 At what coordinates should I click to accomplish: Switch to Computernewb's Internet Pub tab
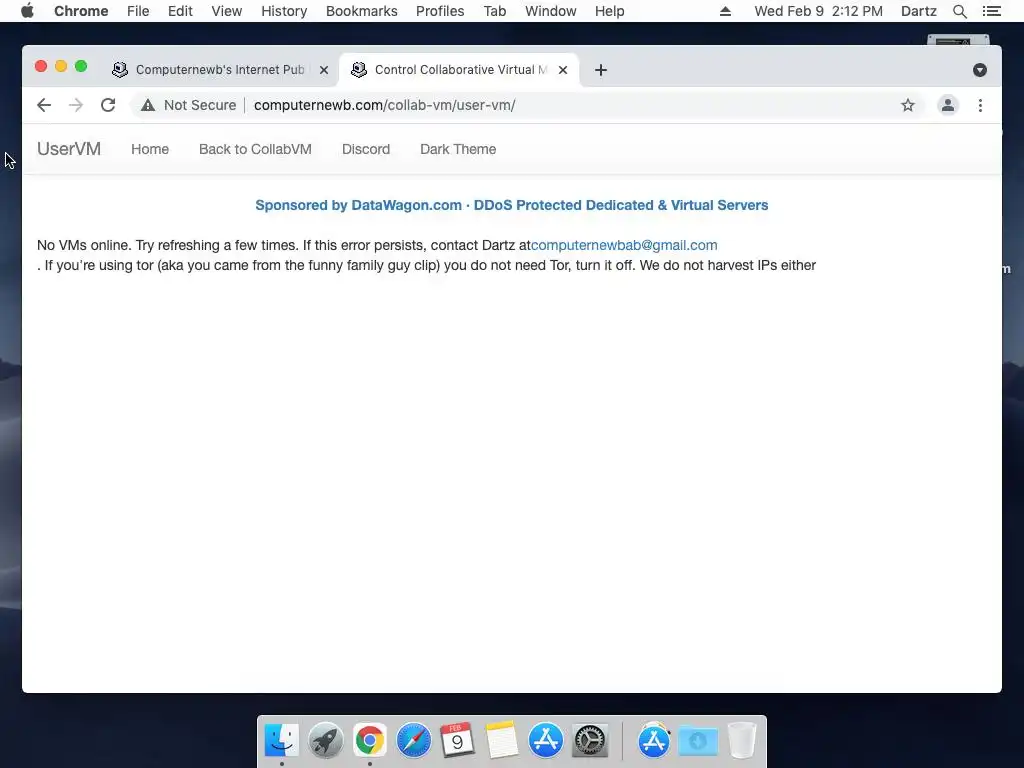coord(219,70)
